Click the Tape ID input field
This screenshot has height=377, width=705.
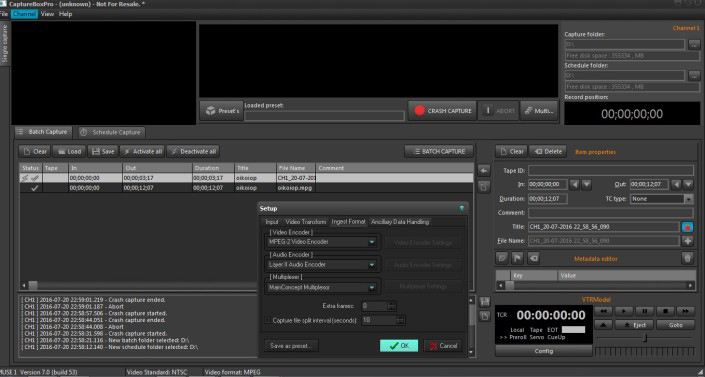pos(611,171)
